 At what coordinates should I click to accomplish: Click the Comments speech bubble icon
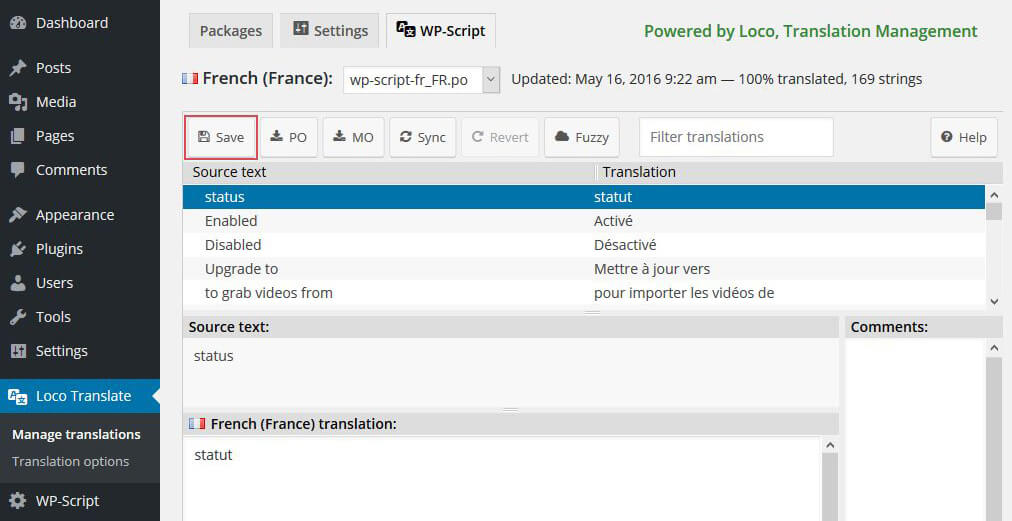pos(18,170)
